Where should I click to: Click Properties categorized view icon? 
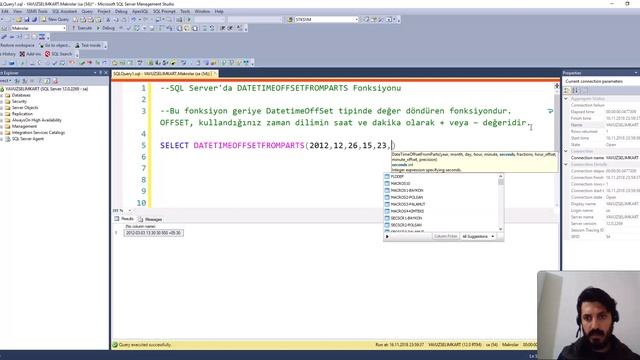tap(567, 91)
